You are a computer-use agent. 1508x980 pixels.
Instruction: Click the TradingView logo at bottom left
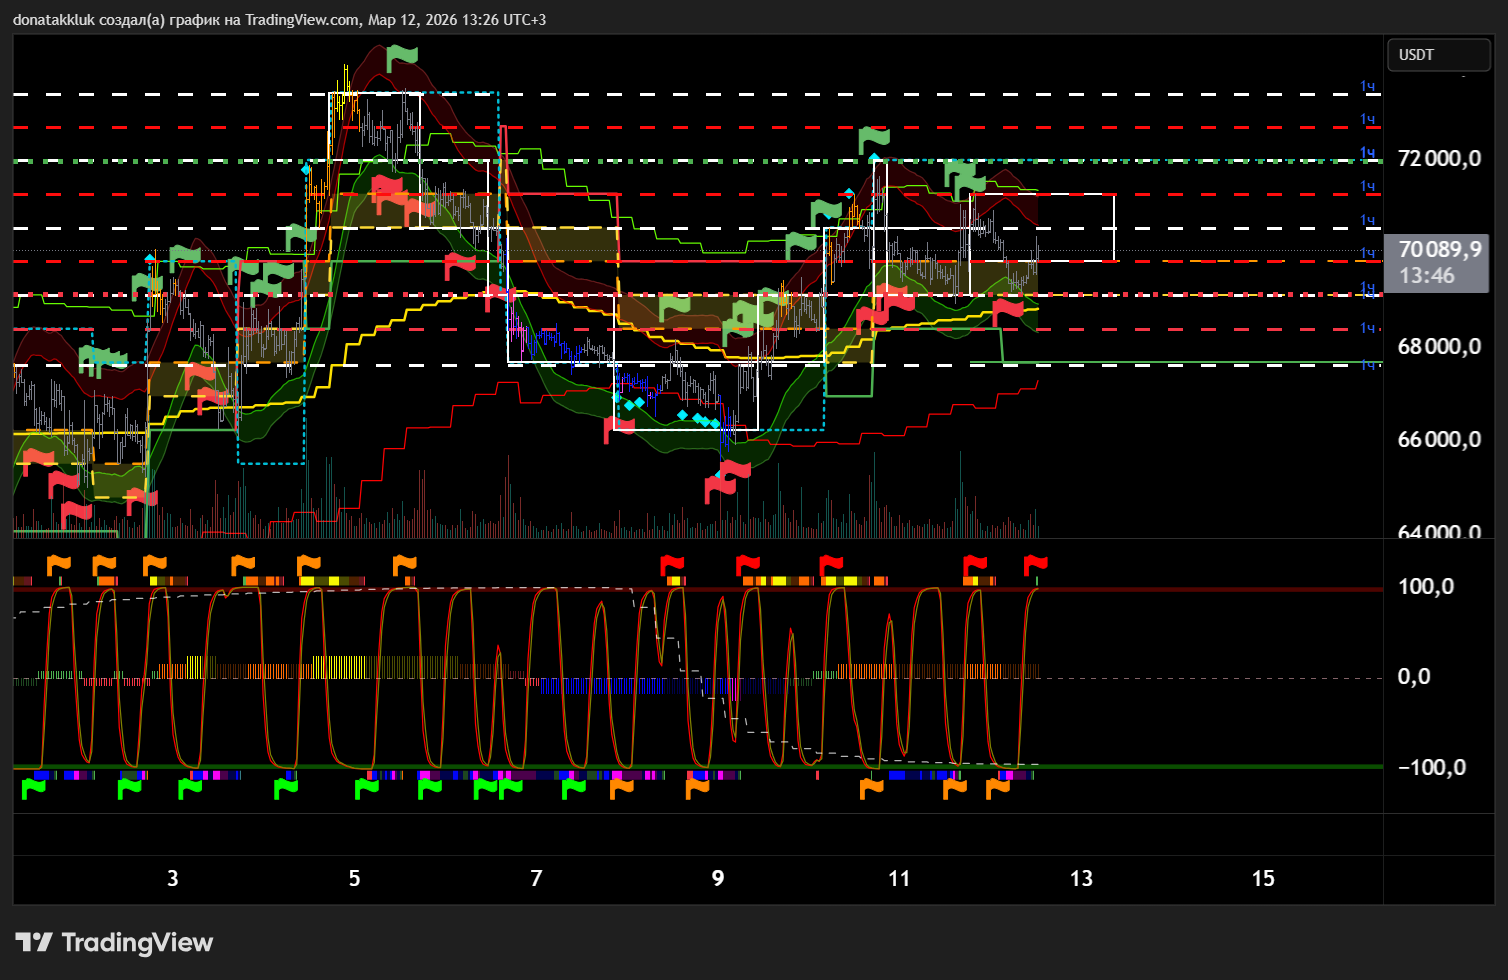click(114, 942)
